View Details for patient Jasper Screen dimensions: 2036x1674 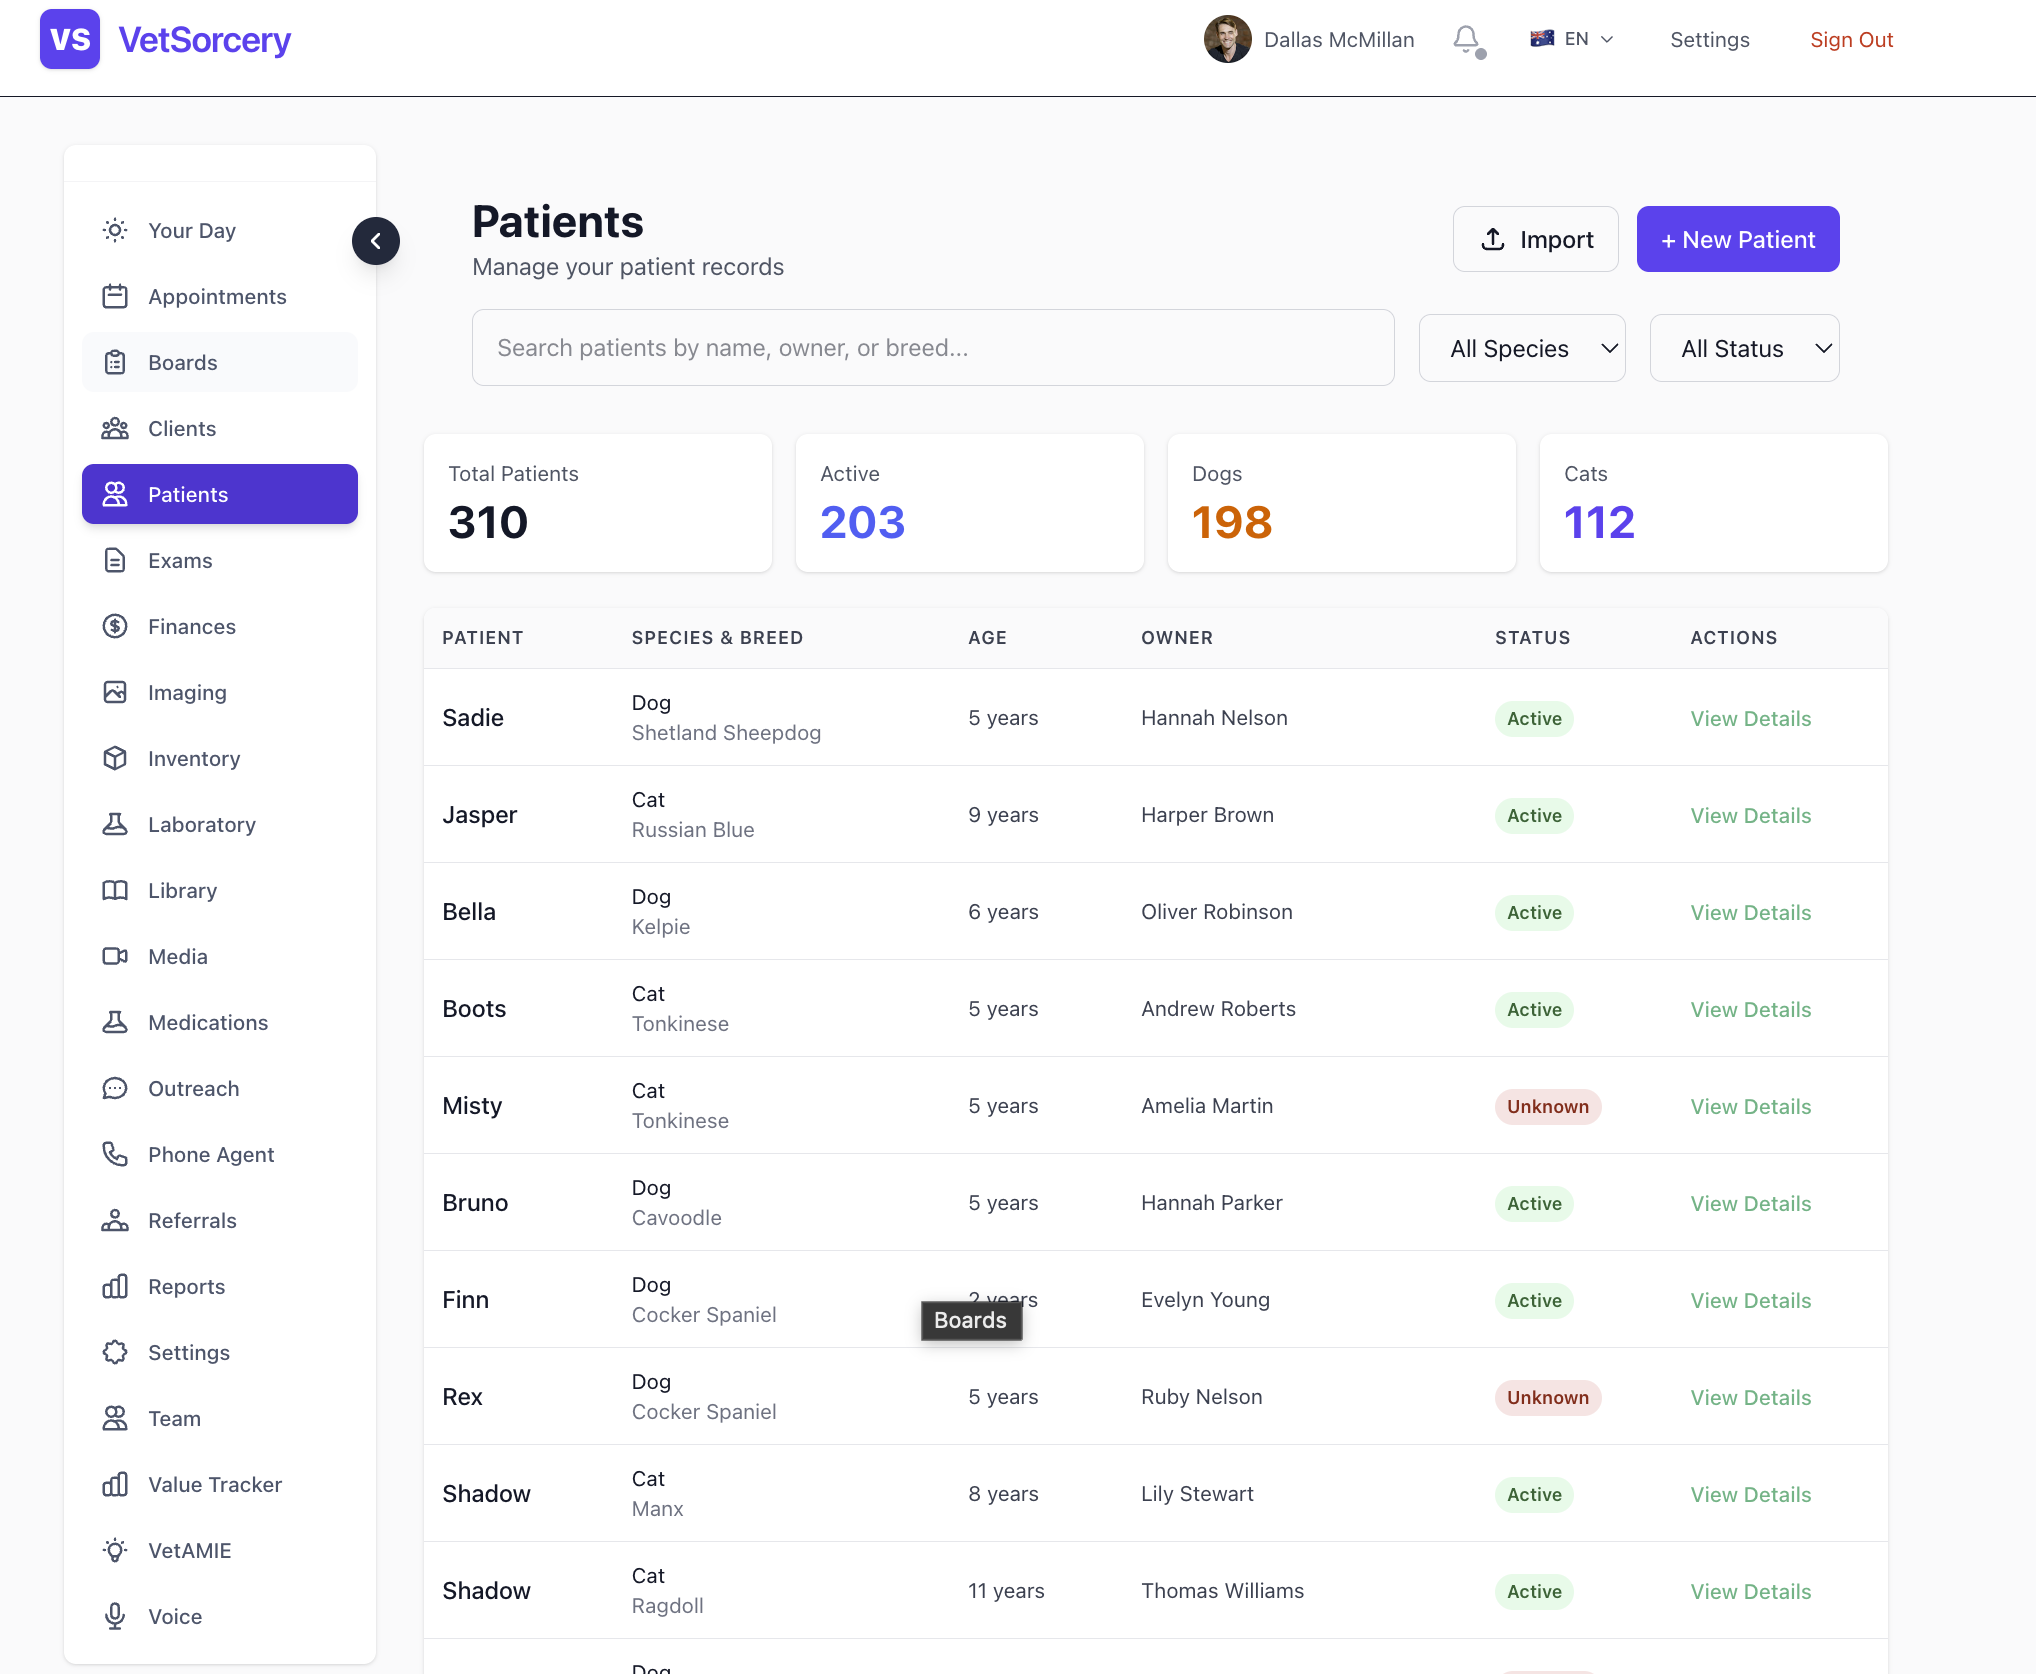[1750, 815]
